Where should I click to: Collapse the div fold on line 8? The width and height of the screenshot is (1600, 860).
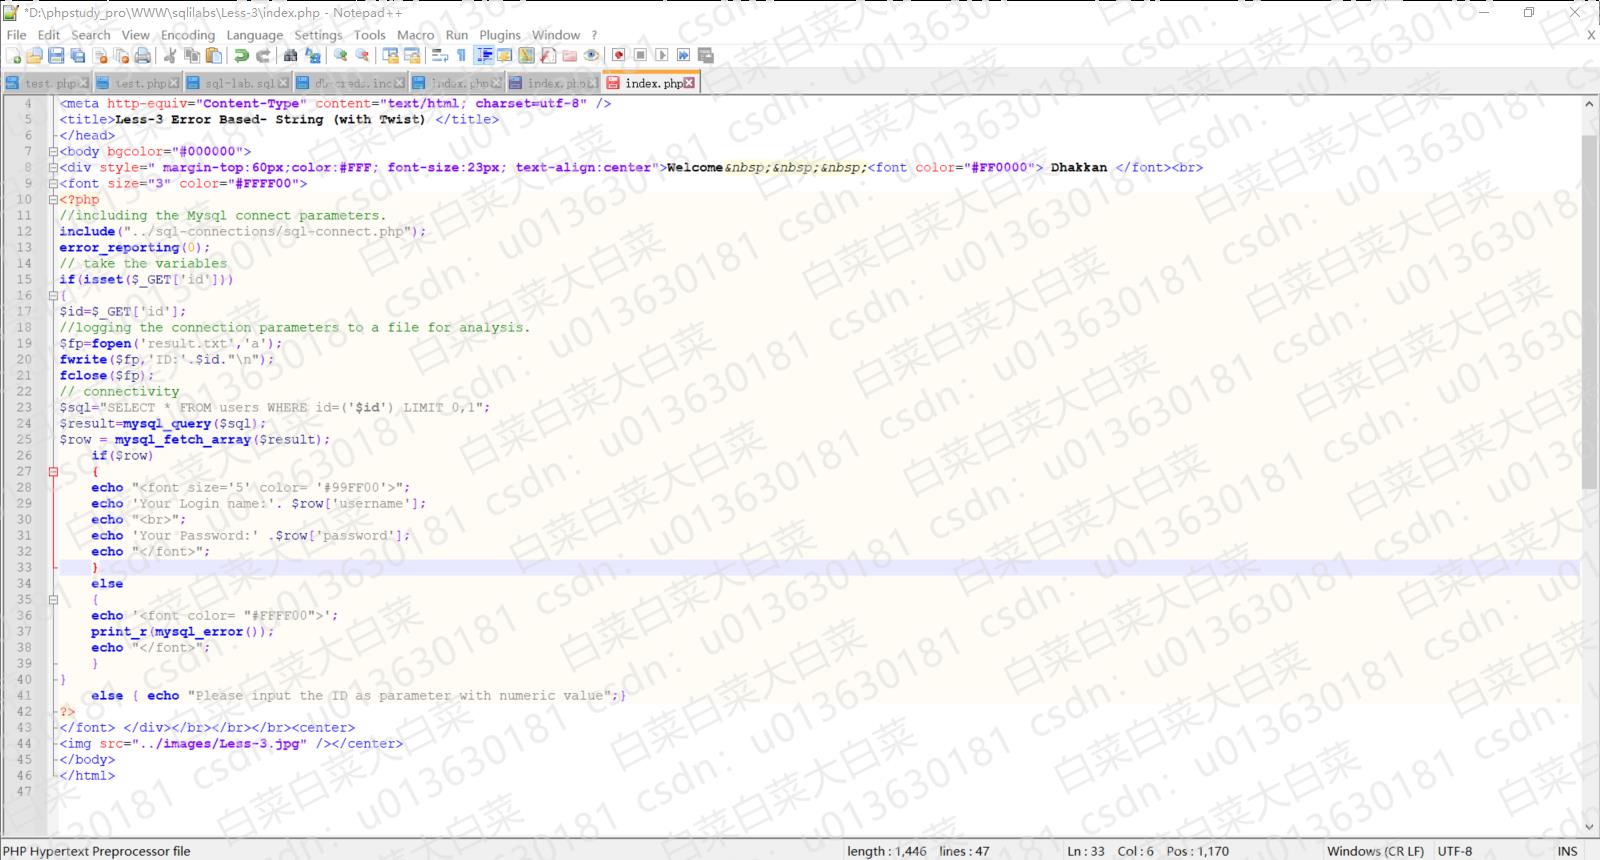(x=53, y=167)
